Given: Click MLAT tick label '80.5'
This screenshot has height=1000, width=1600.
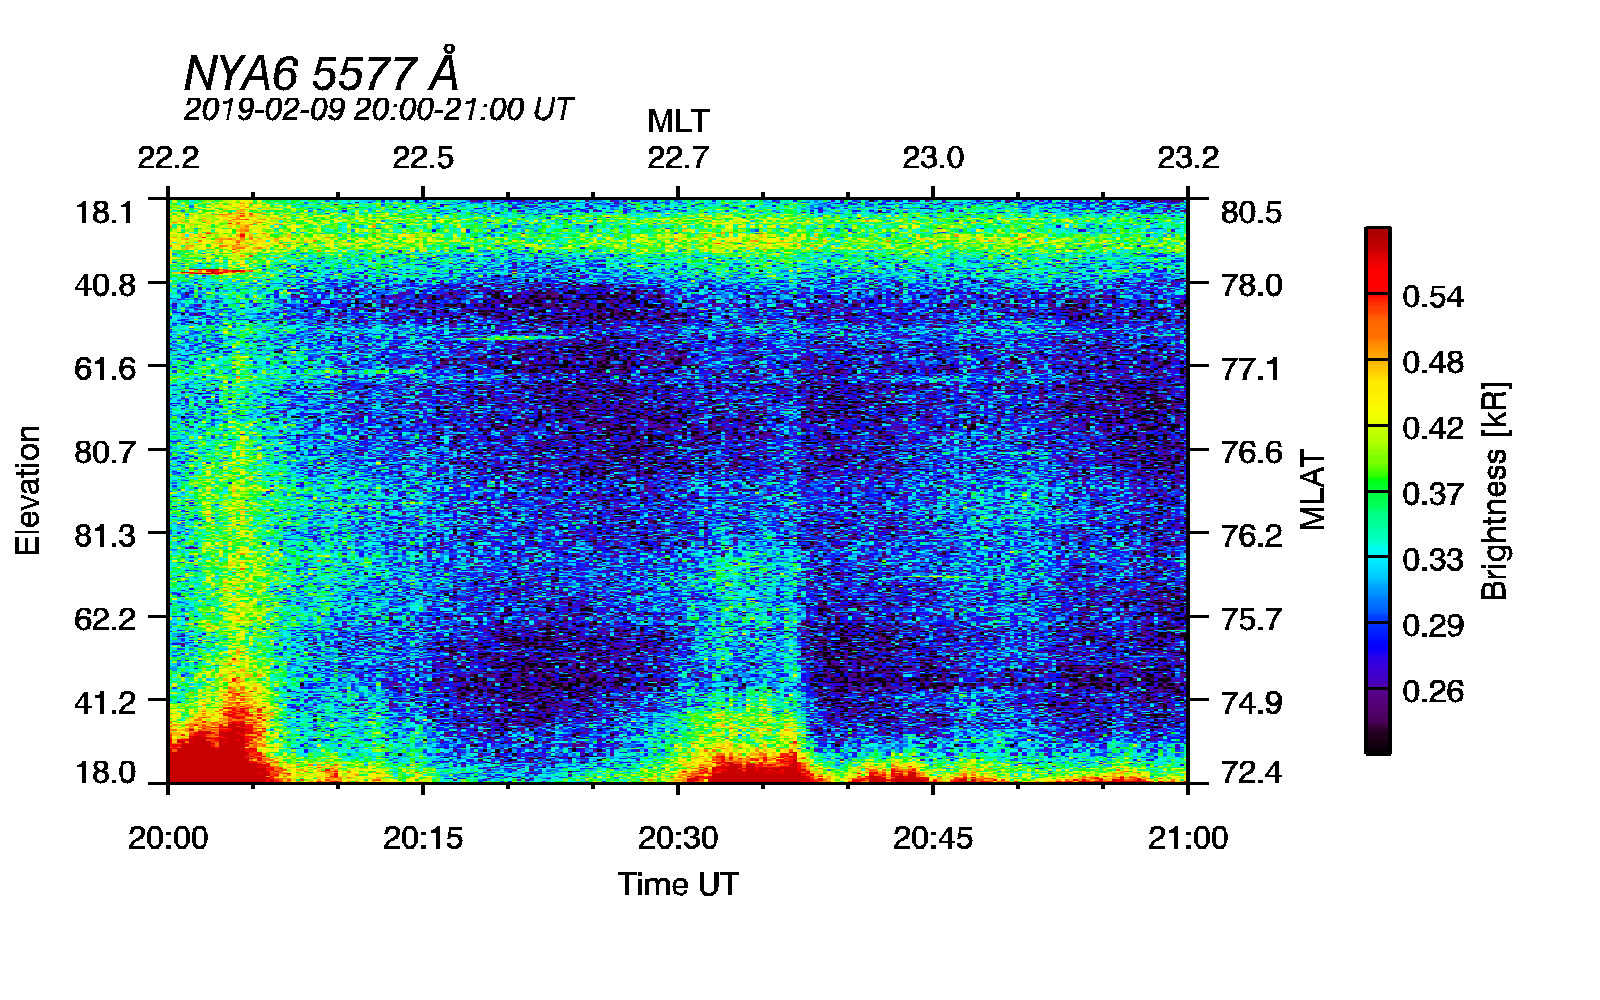Looking at the screenshot, I should pyautogui.click(x=1251, y=212).
